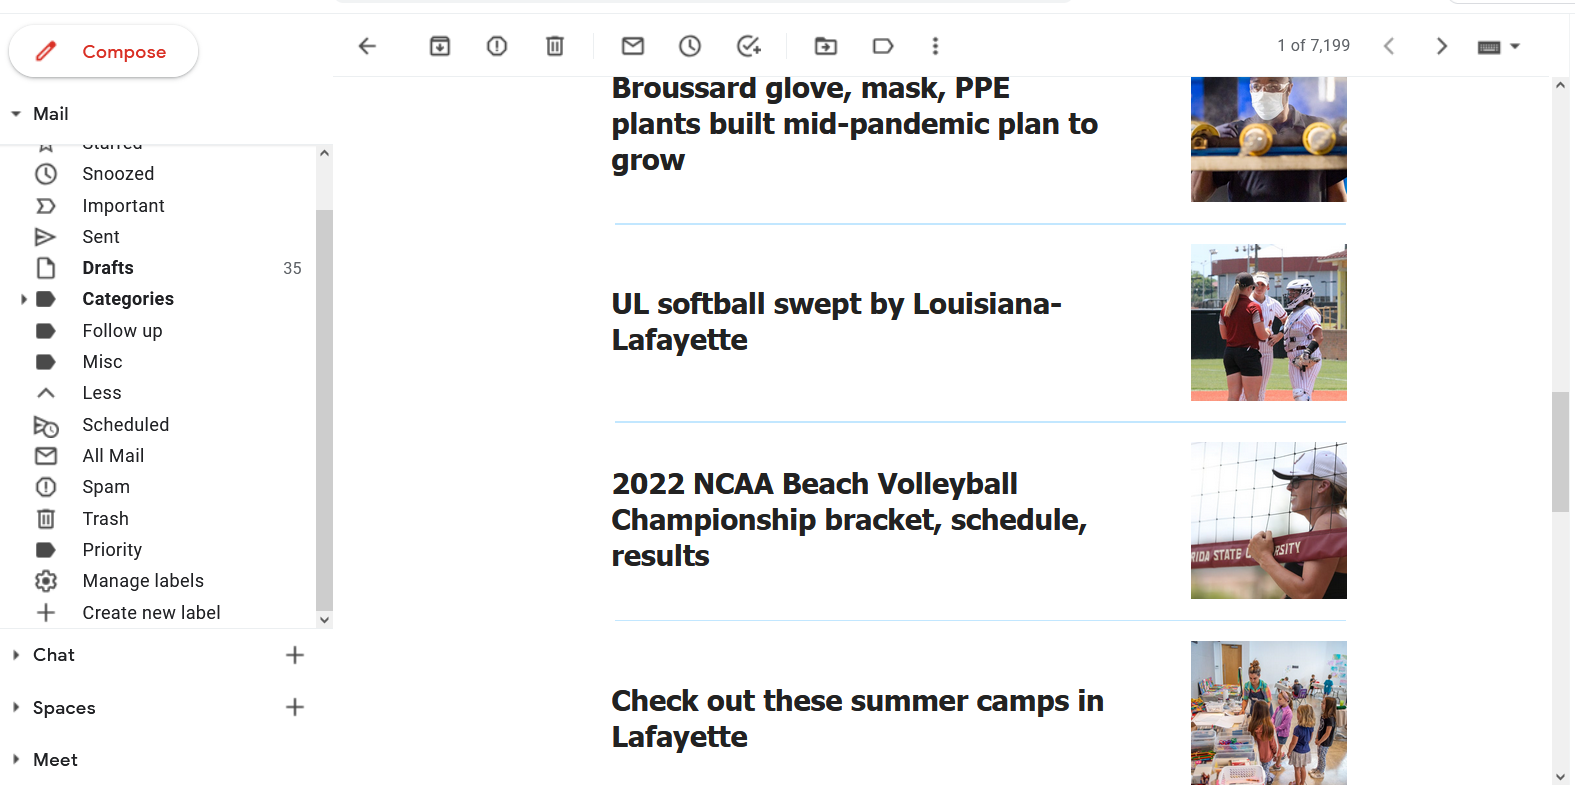Read the UL softball swept article
The image size is (1575, 785).
(x=836, y=321)
